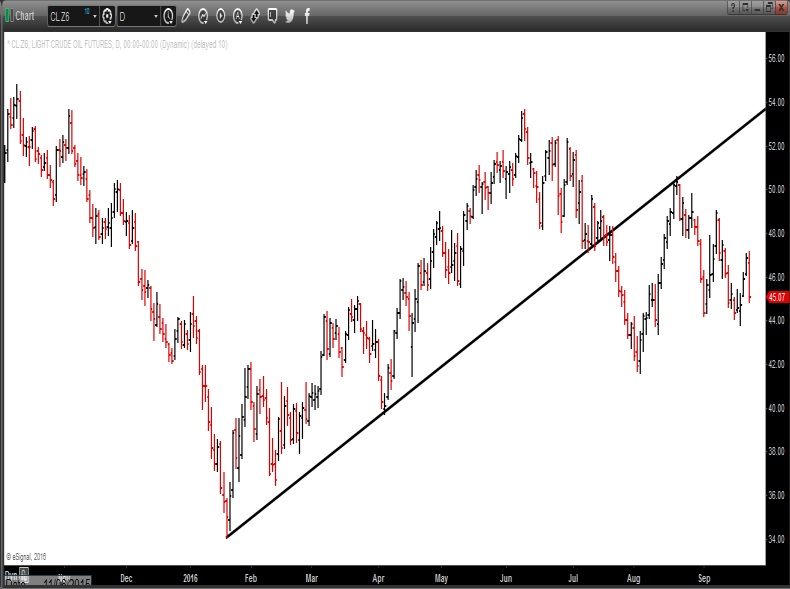Screen dimensions: 790x589
Task: Select the pencil drawing tool
Action: [186, 16]
